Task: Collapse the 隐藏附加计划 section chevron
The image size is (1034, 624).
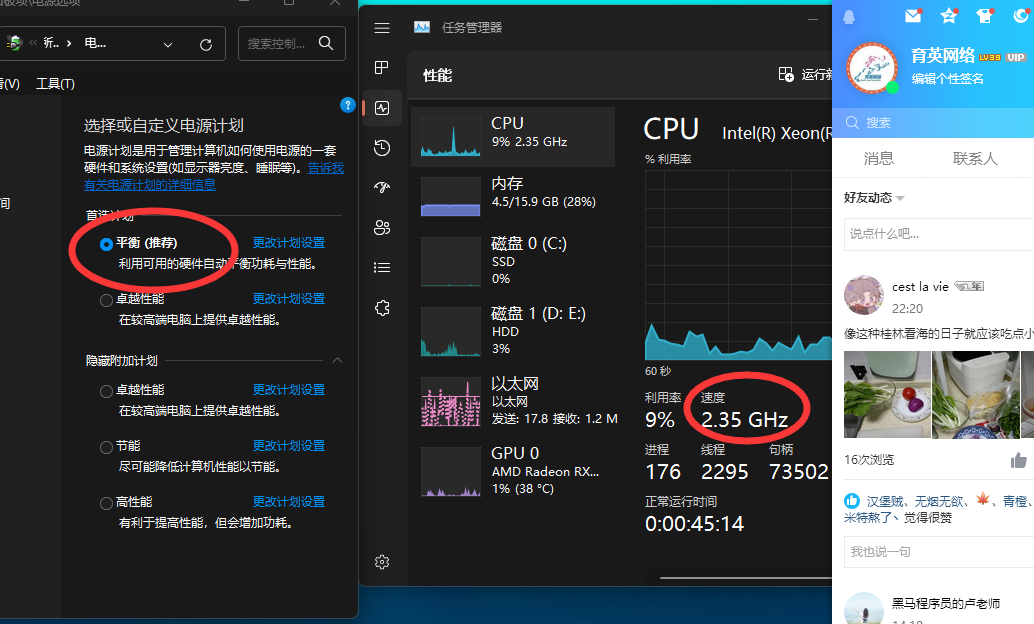Action: (x=337, y=360)
